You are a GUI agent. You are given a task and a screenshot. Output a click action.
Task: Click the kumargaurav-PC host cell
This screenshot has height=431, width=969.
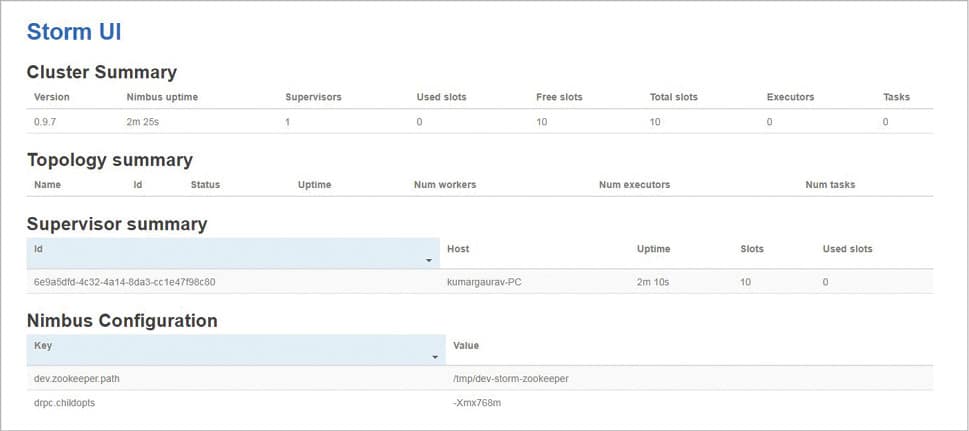(x=484, y=282)
